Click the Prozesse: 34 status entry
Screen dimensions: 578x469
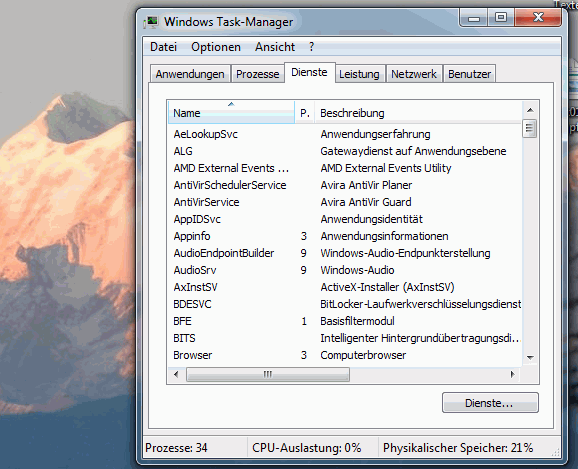pyautogui.click(x=176, y=448)
